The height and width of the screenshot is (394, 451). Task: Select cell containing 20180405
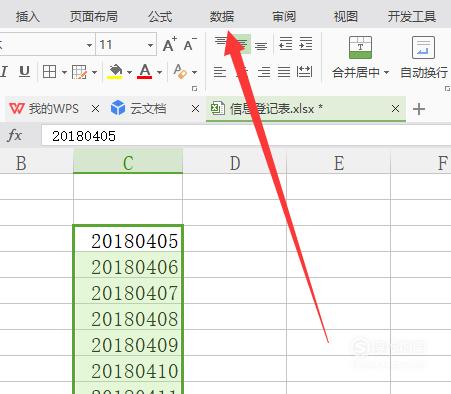click(x=128, y=239)
